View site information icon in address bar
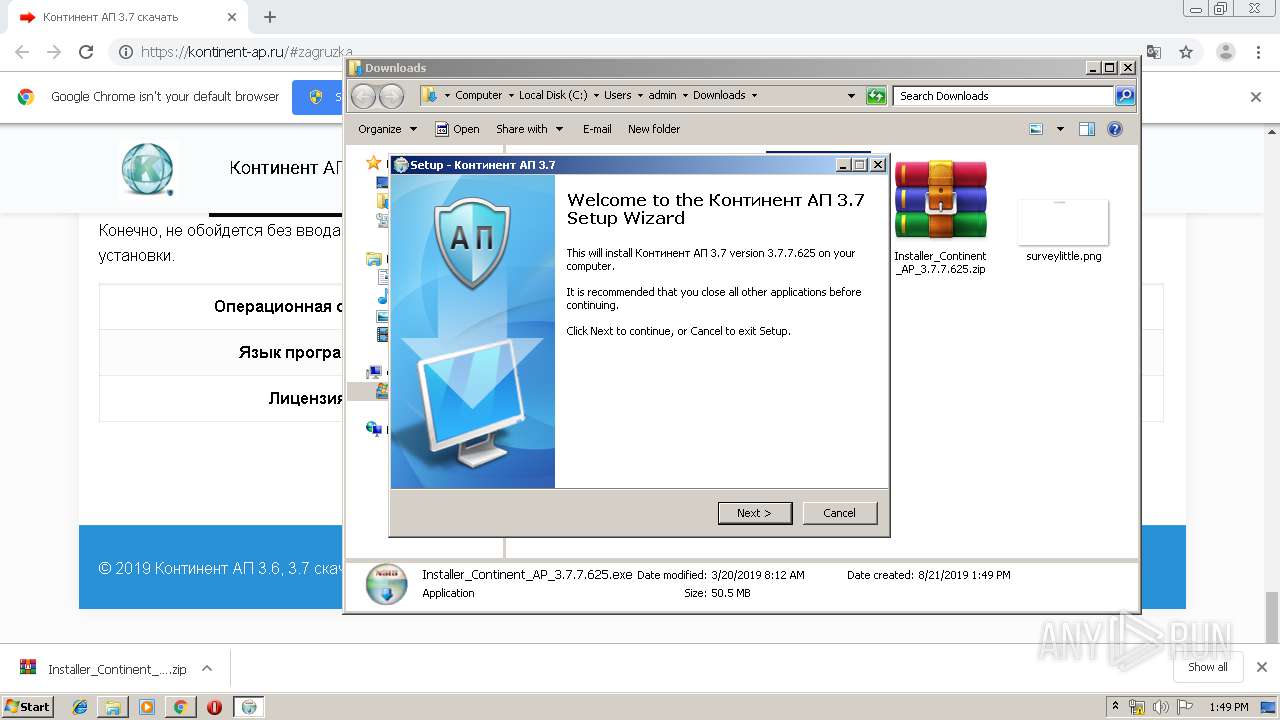The width and height of the screenshot is (1280, 720). (x=125, y=52)
